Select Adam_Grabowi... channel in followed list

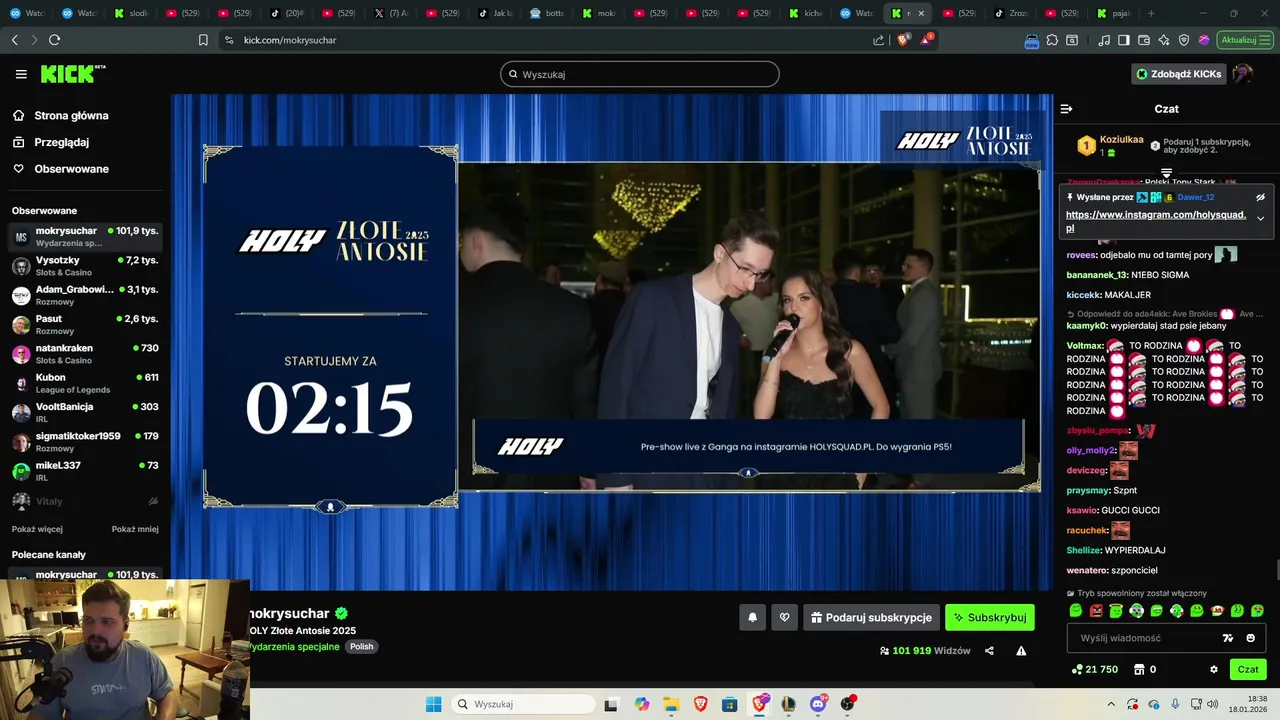[x=85, y=295]
